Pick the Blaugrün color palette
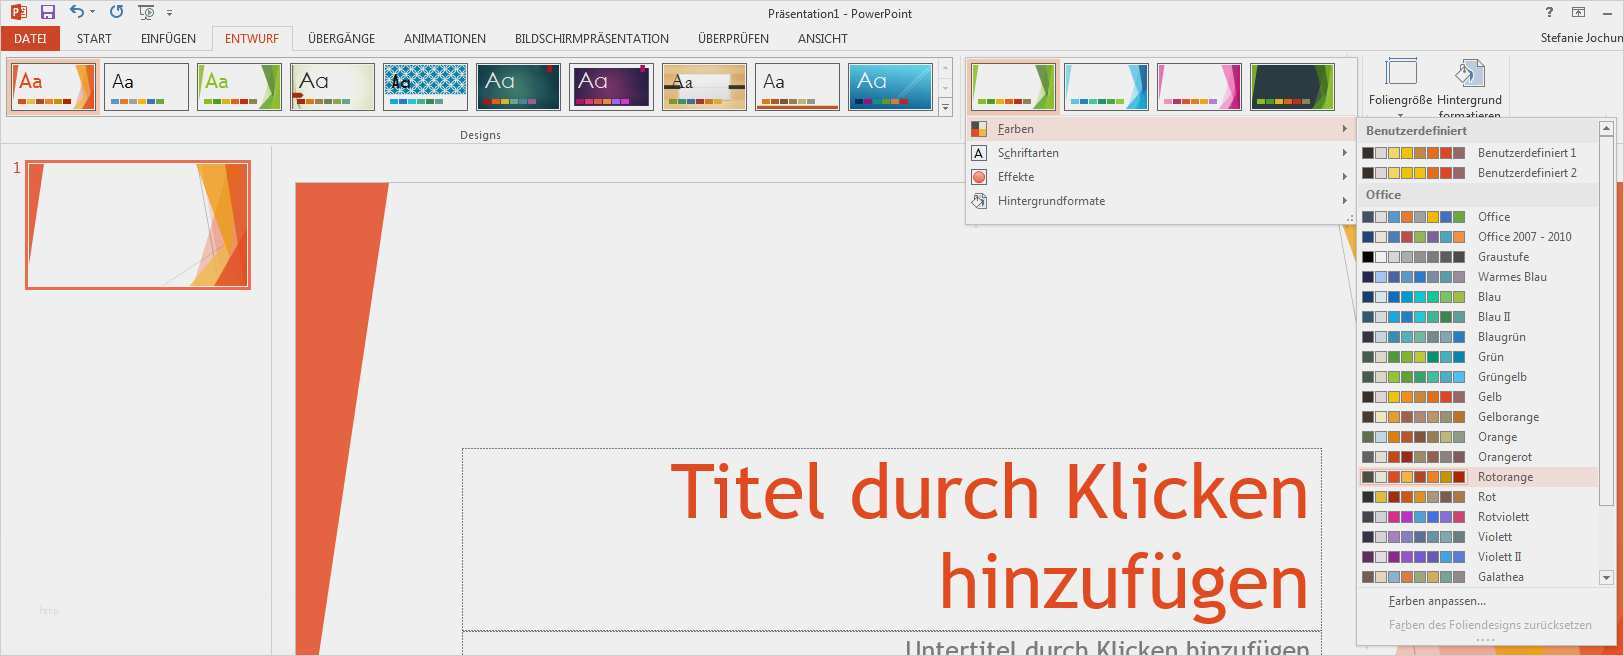The height and width of the screenshot is (656, 1624). 1478,337
